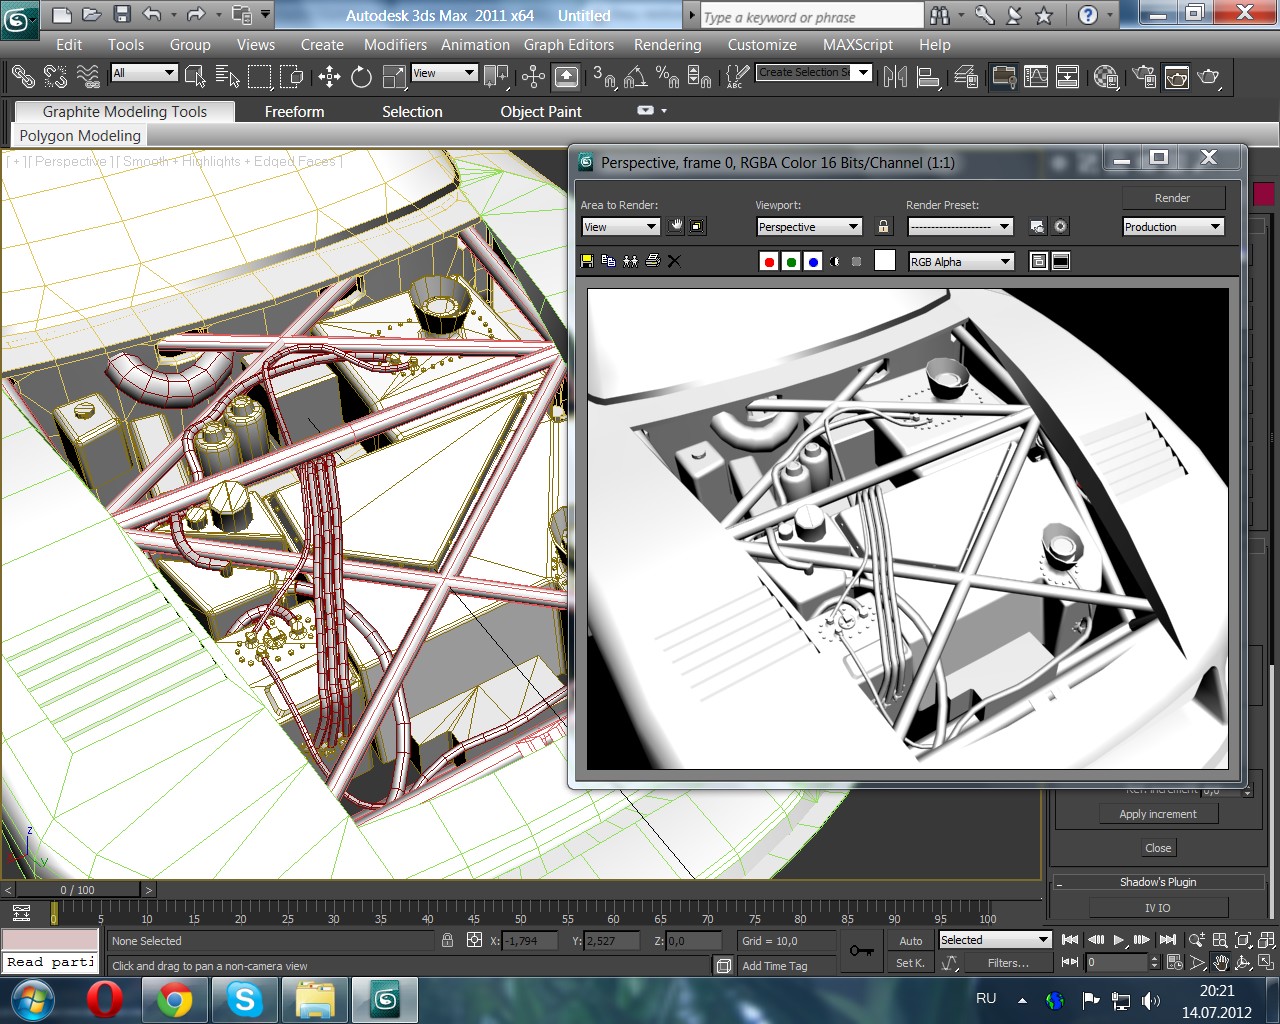Open Render Setup dialog icon
Image resolution: width=1280 pixels, height=1024 pixels.
coord(1144,76)
